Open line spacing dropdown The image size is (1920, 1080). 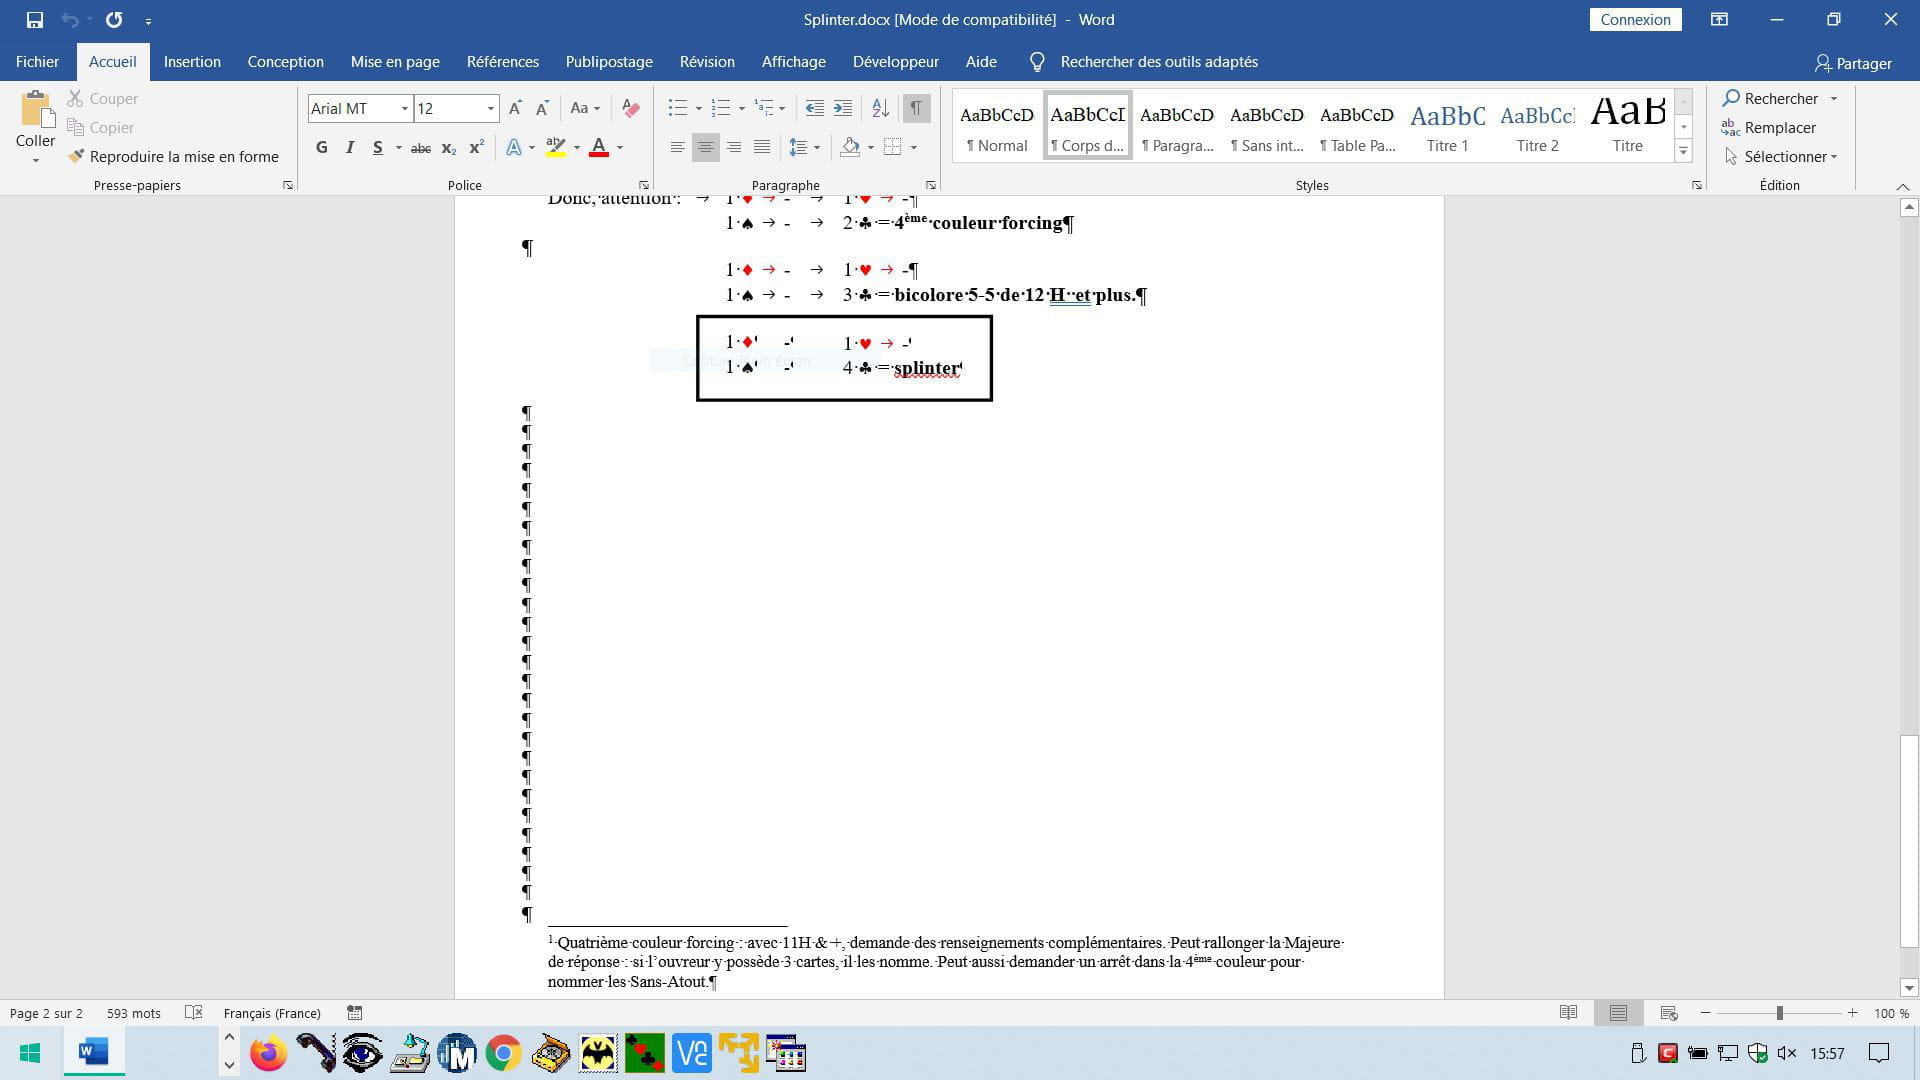coord(804,147)
